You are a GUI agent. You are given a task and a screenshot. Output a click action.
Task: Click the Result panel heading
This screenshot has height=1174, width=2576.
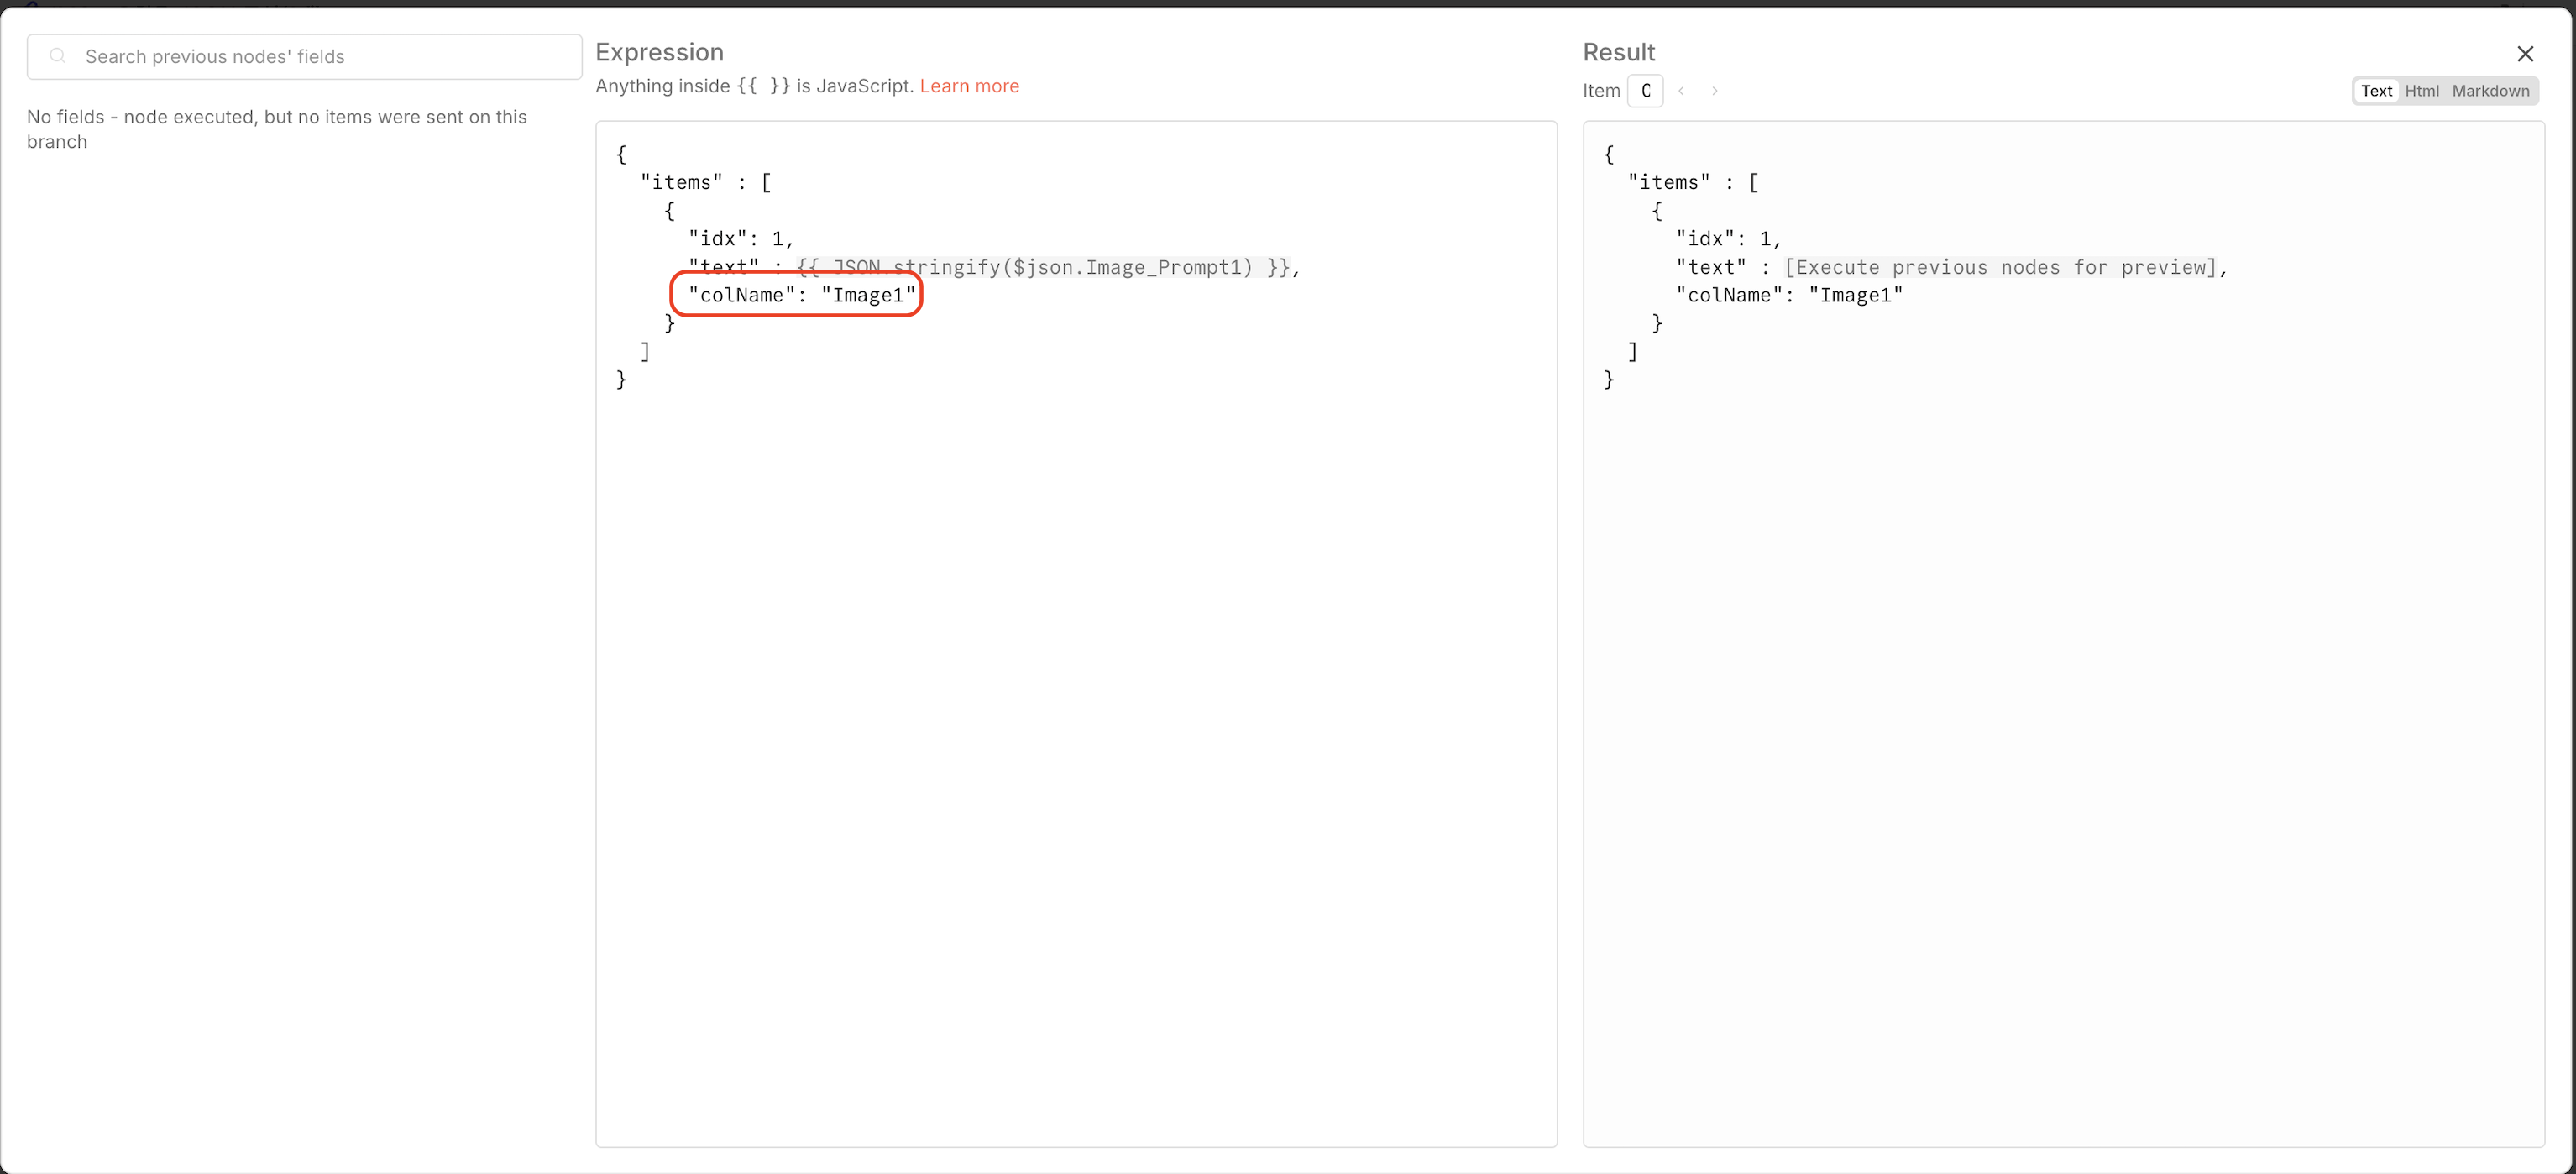(x=1618, y=52)
